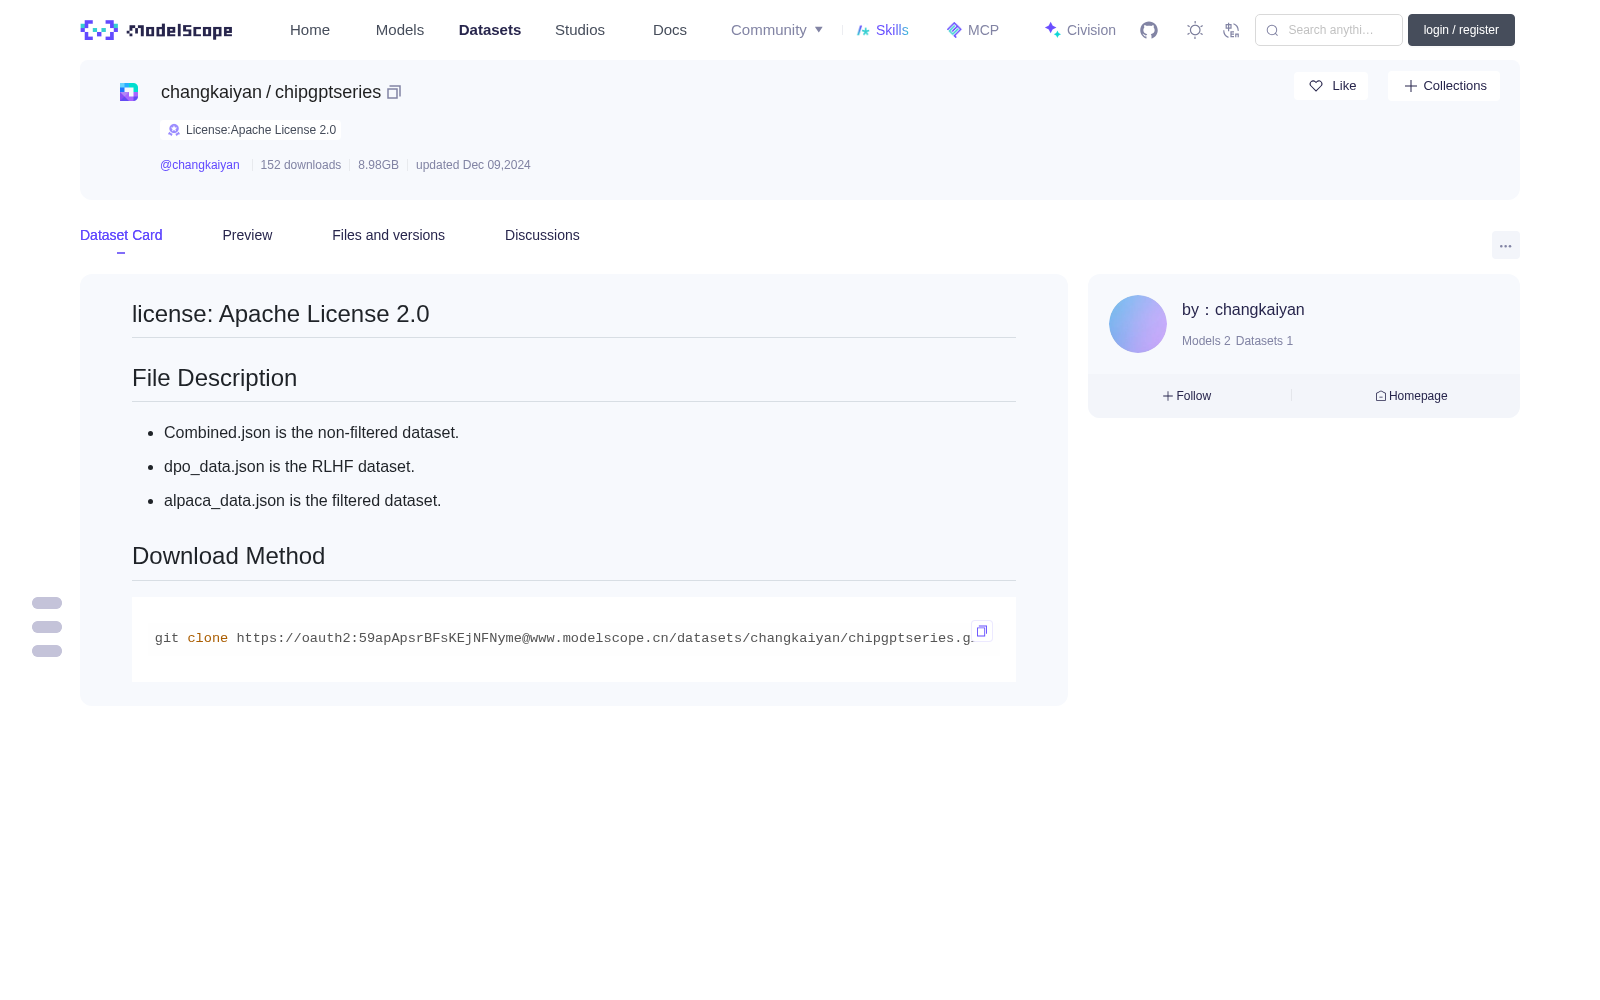Viewport: 1600px width, 1000px height.
Task: Click the search magnifier icon
Action: tap(1272, 30)
